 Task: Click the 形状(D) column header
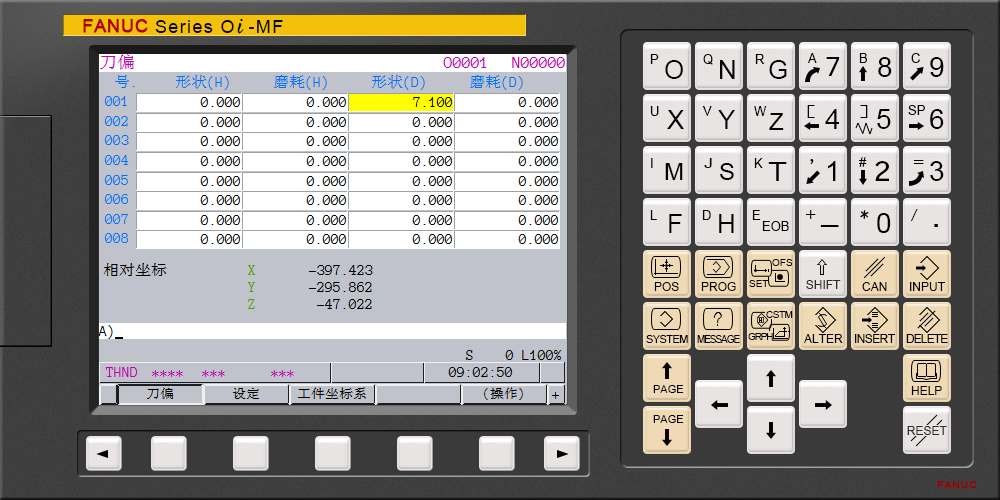(399, 83)
